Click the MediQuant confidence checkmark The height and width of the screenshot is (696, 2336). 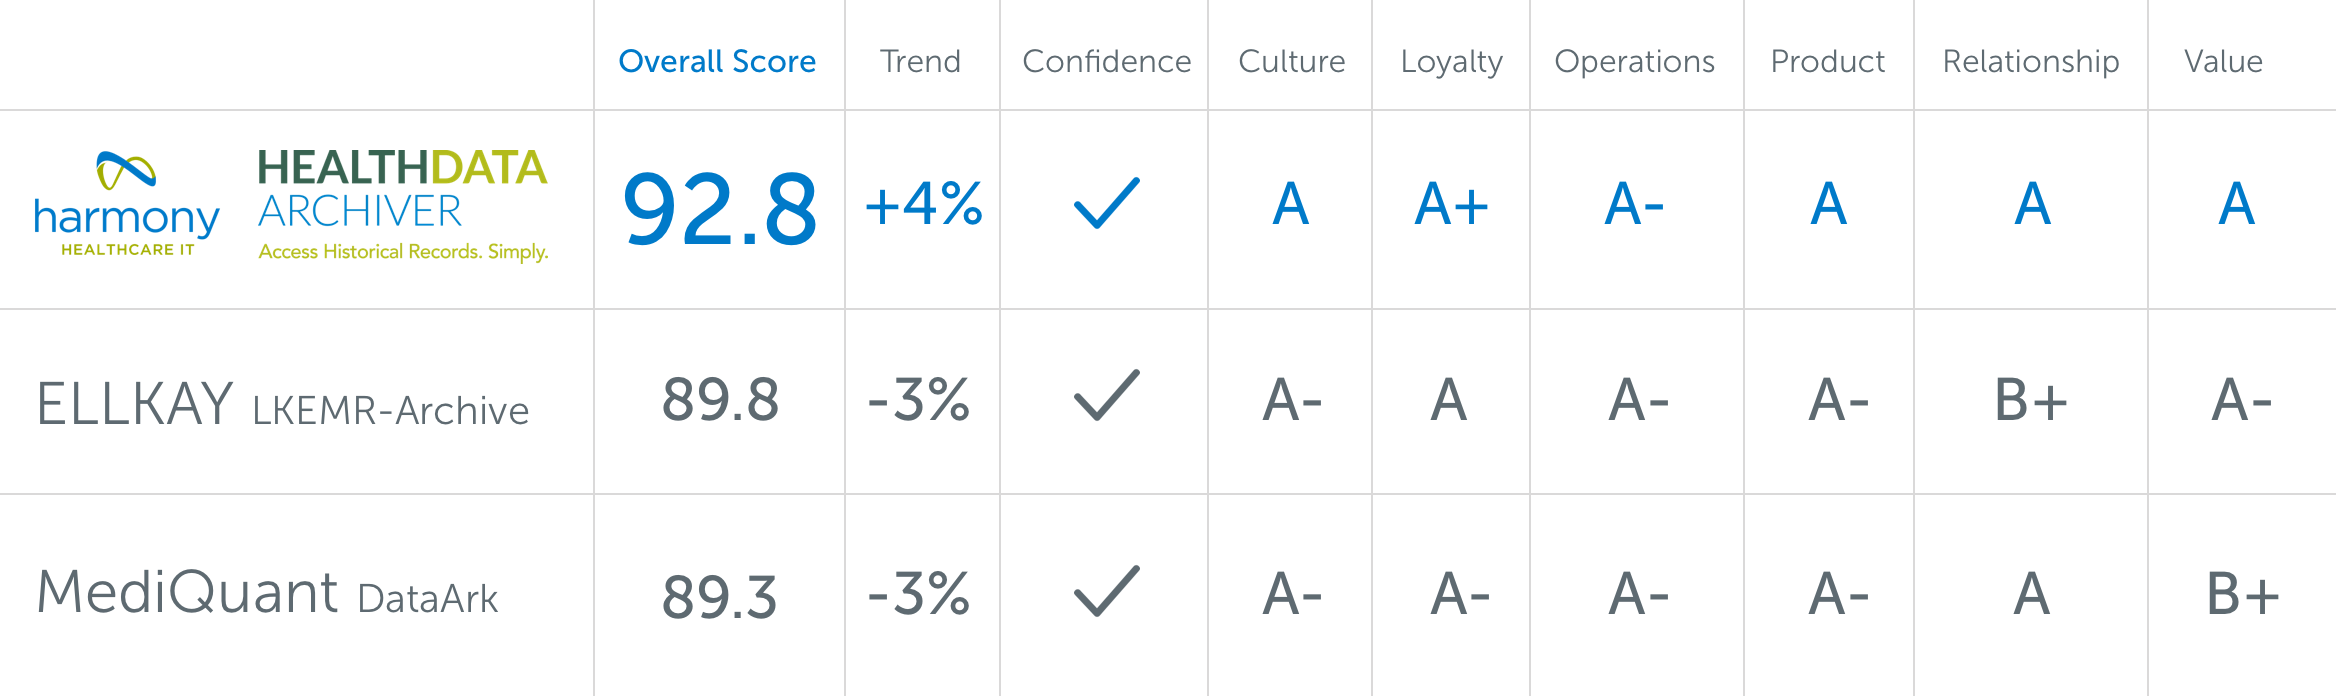1106,591
